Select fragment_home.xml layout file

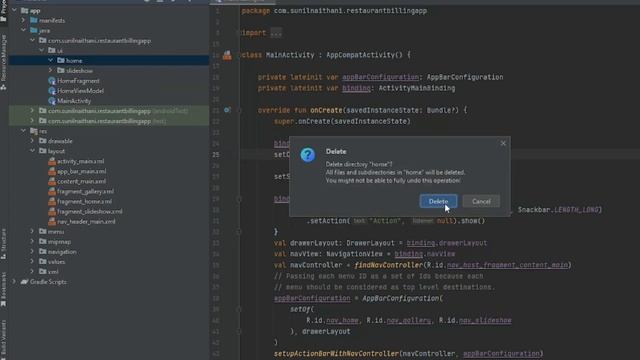pos(84,201)
